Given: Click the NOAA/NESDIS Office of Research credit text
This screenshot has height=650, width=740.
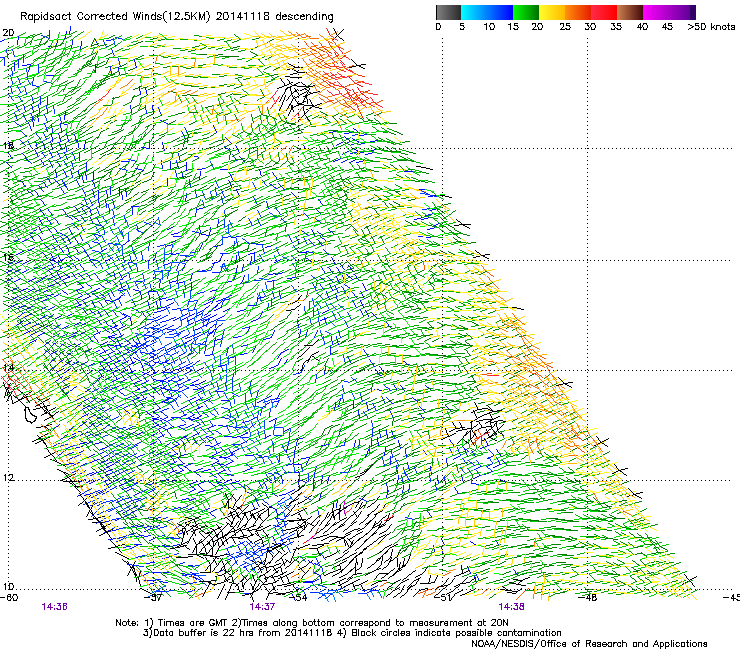Looking at the screenshot, I should pos(589,644).
